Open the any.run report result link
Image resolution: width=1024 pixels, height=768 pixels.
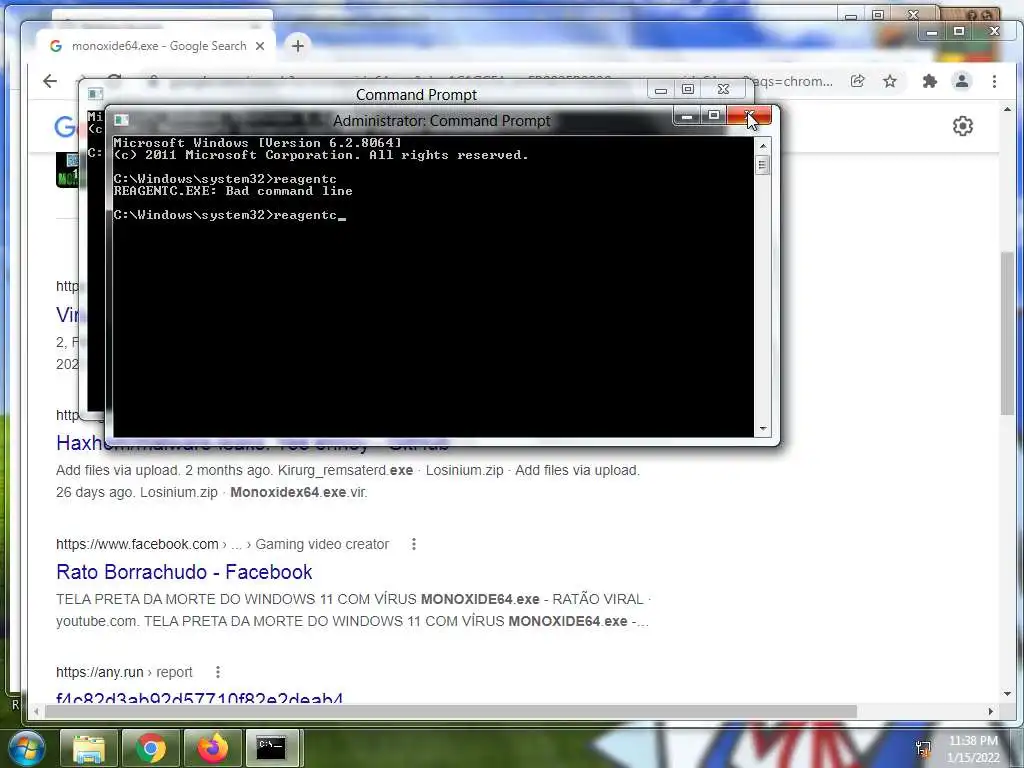(x=199, y=699)
